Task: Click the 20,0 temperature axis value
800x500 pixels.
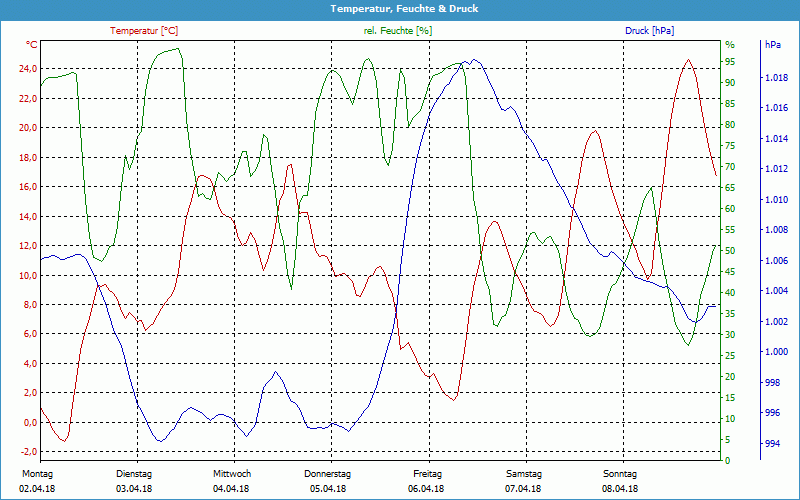Action: click(x=28, y=128)
